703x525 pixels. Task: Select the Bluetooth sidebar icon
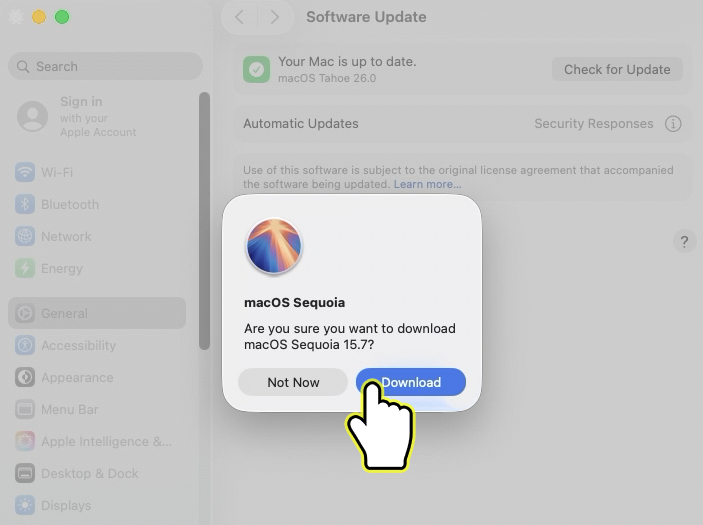(25, 204)
